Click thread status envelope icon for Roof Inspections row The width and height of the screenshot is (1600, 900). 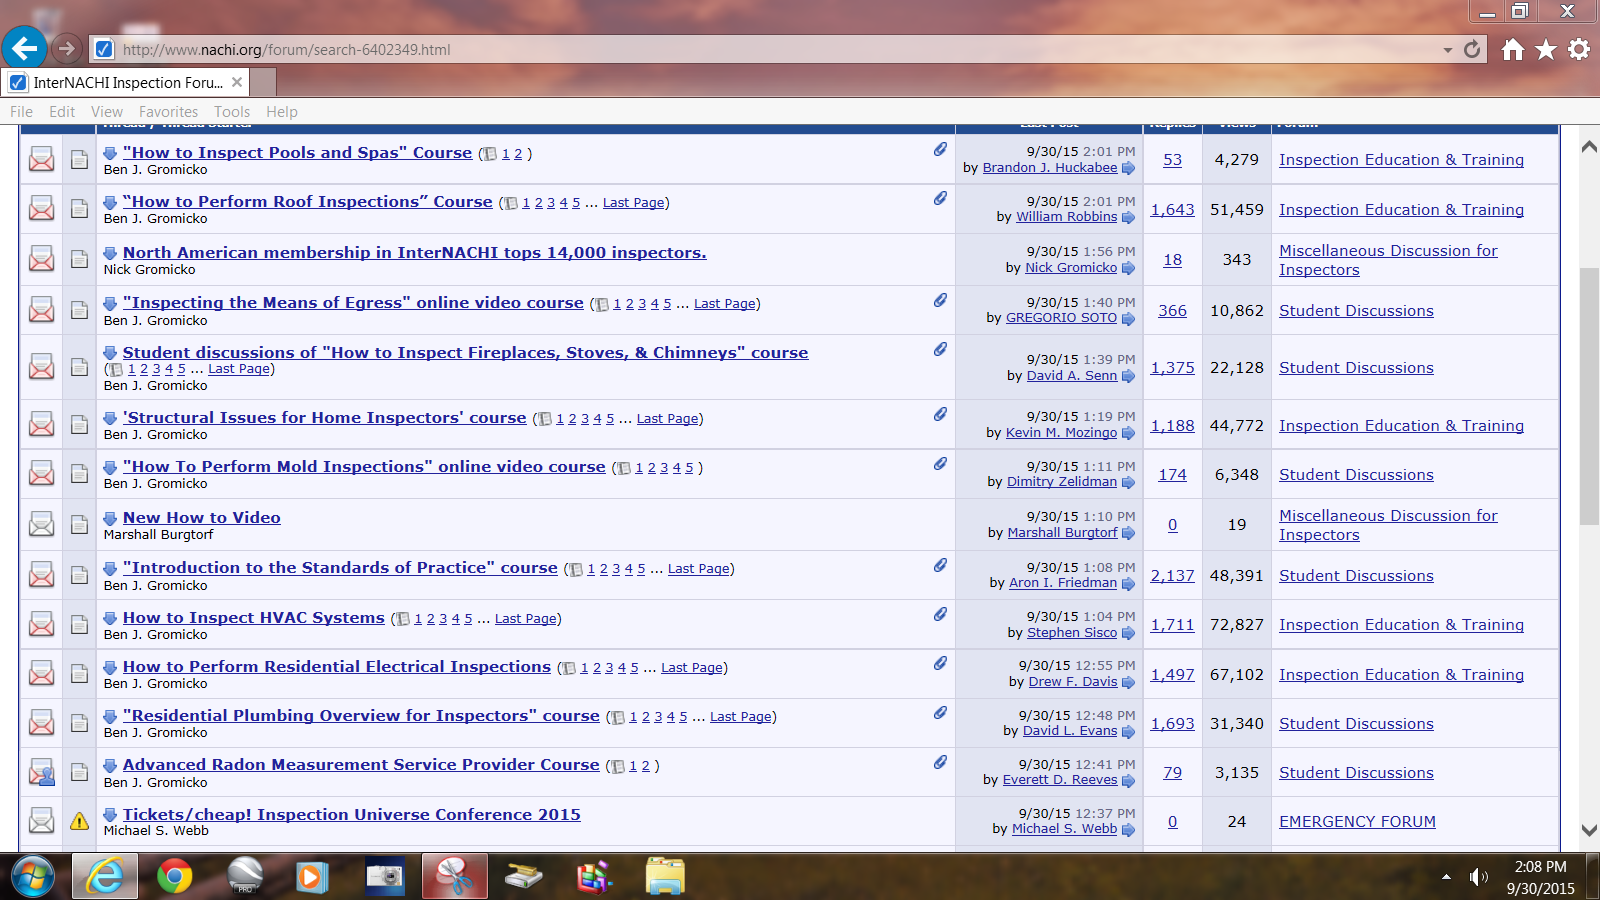(41, 208)
